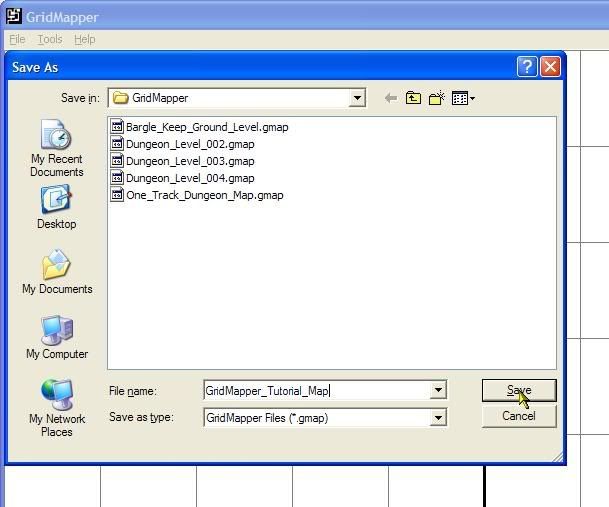Click the GridMapper application icon in title bar
Viewport: 609px width, 507px height.
point(14,16)
